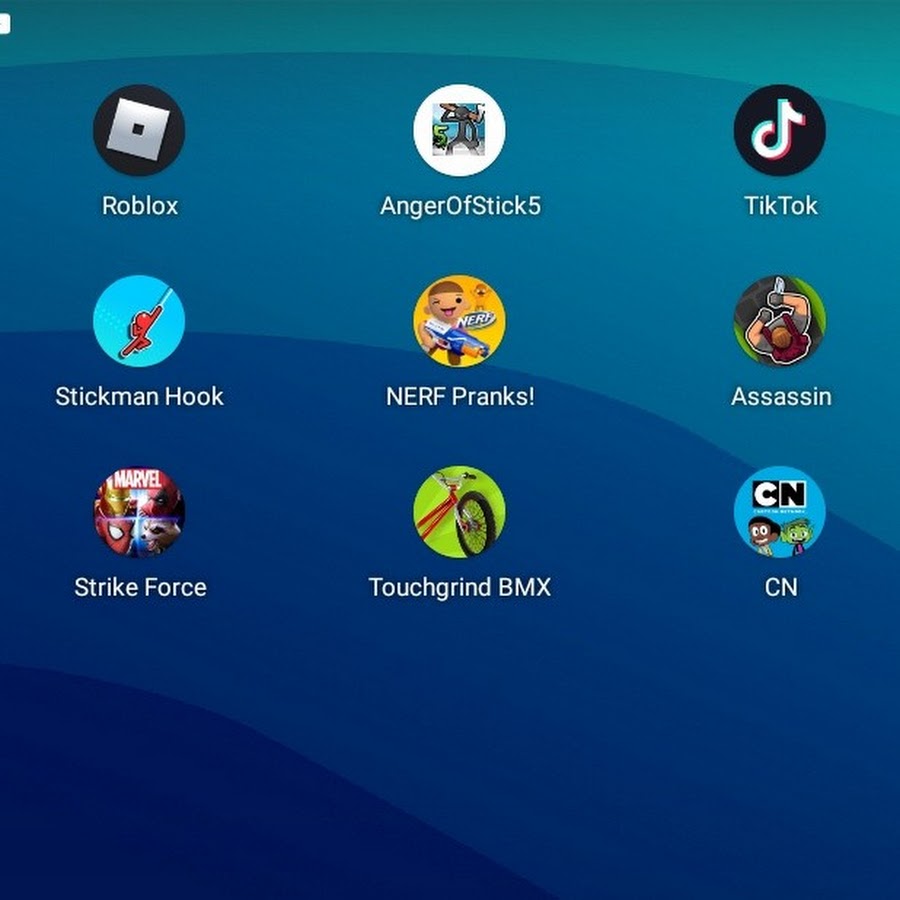Start the NERF Pranks! app icon

459,321
